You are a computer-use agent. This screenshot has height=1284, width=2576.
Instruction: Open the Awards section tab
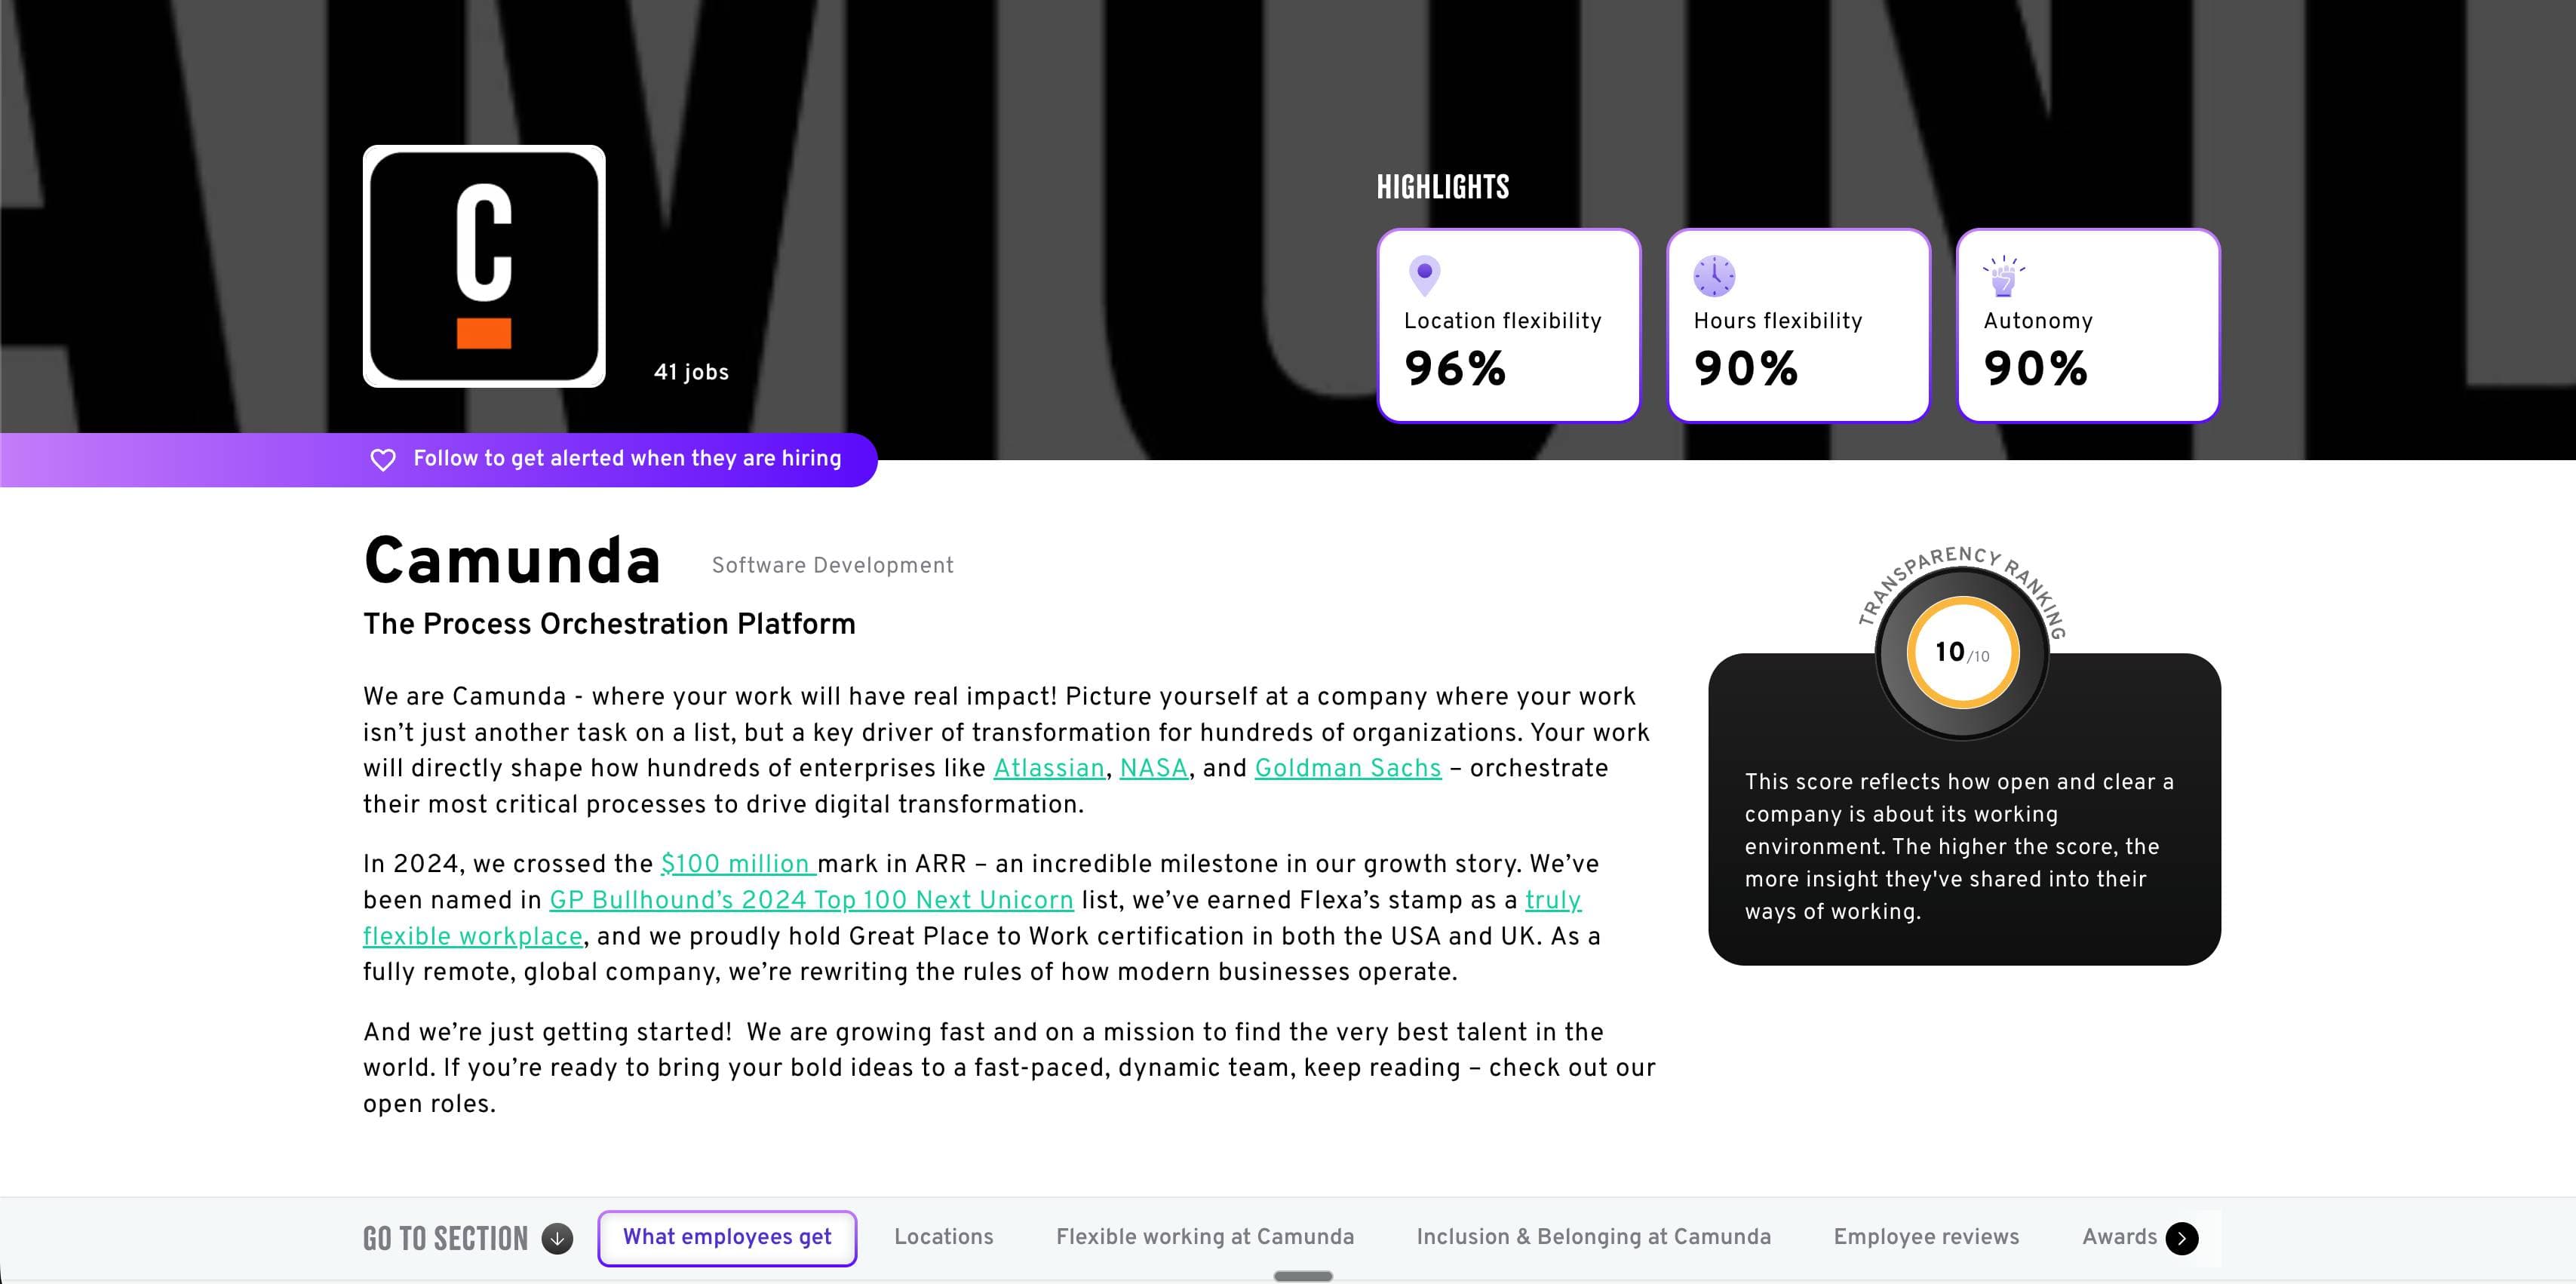pyautogui.click(x=2119, y=1237)
